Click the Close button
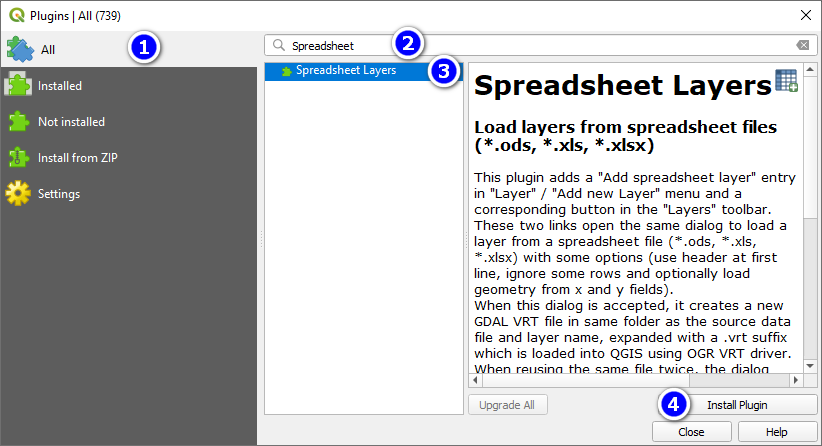822x446 pixels. [691, 432]
